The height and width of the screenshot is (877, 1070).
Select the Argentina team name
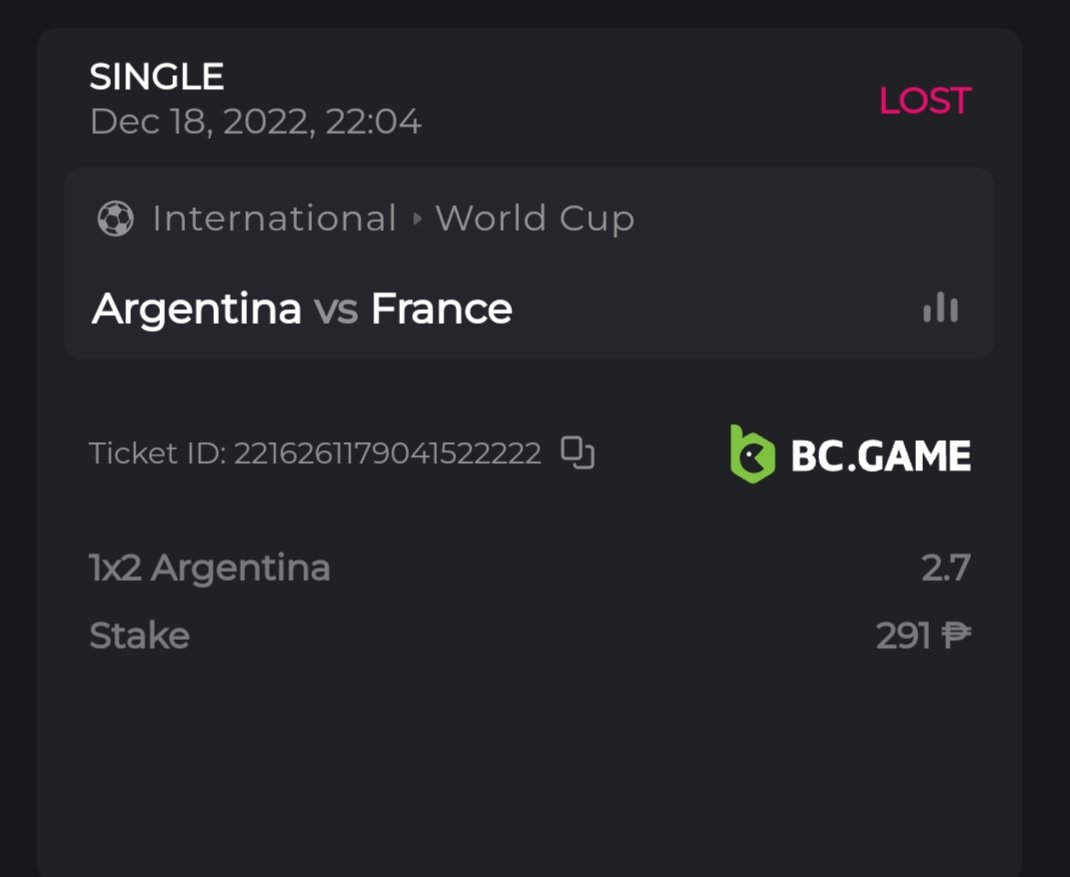point(197,309)
